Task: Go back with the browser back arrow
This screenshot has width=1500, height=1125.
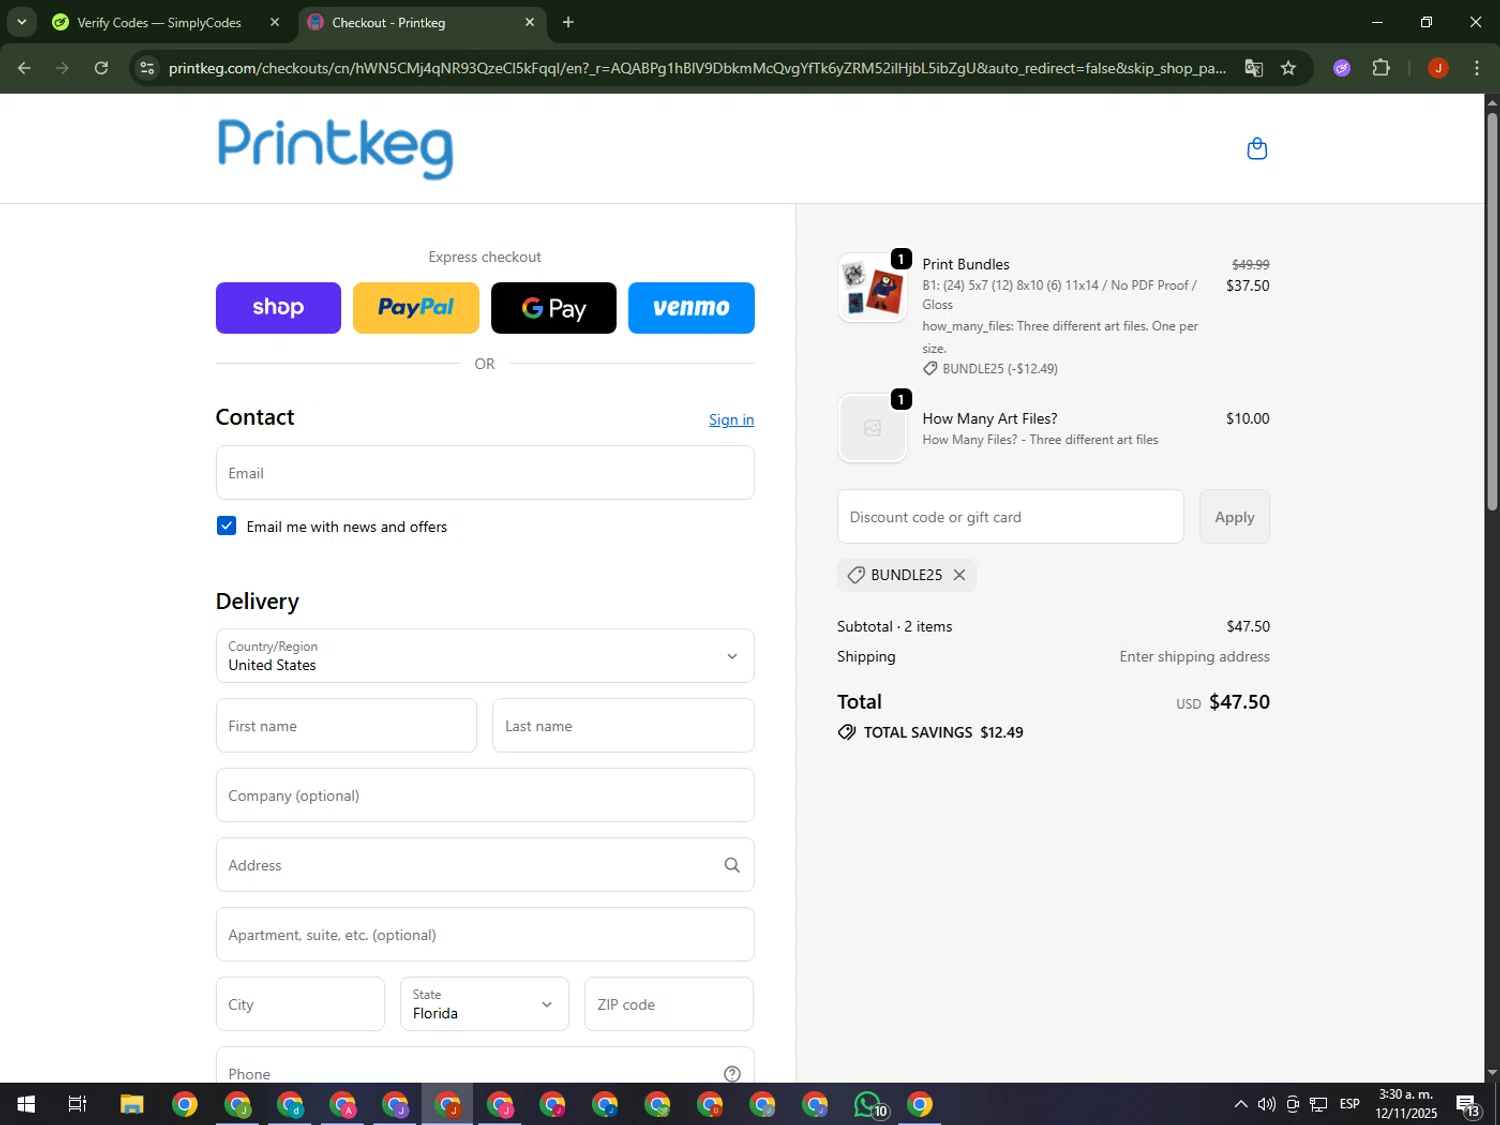Action: coord(24,68)
